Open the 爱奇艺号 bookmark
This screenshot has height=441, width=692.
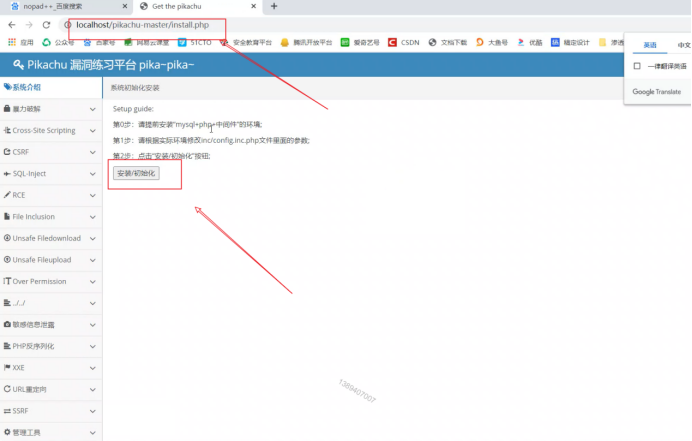point(360,42)
